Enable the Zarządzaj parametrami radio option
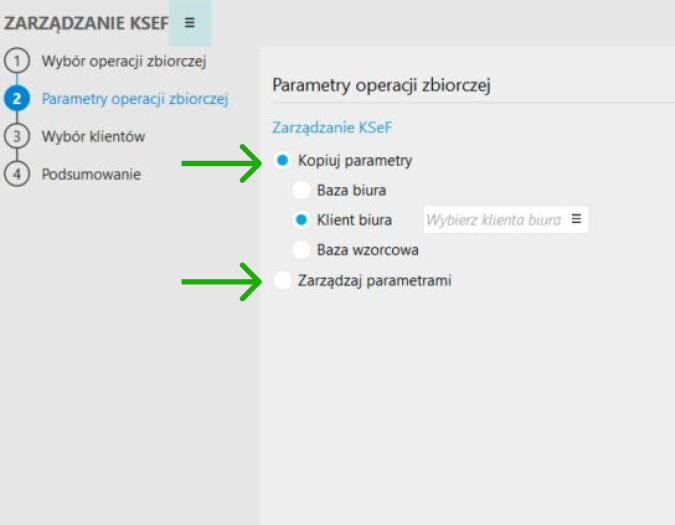 [x=282, y=281]
